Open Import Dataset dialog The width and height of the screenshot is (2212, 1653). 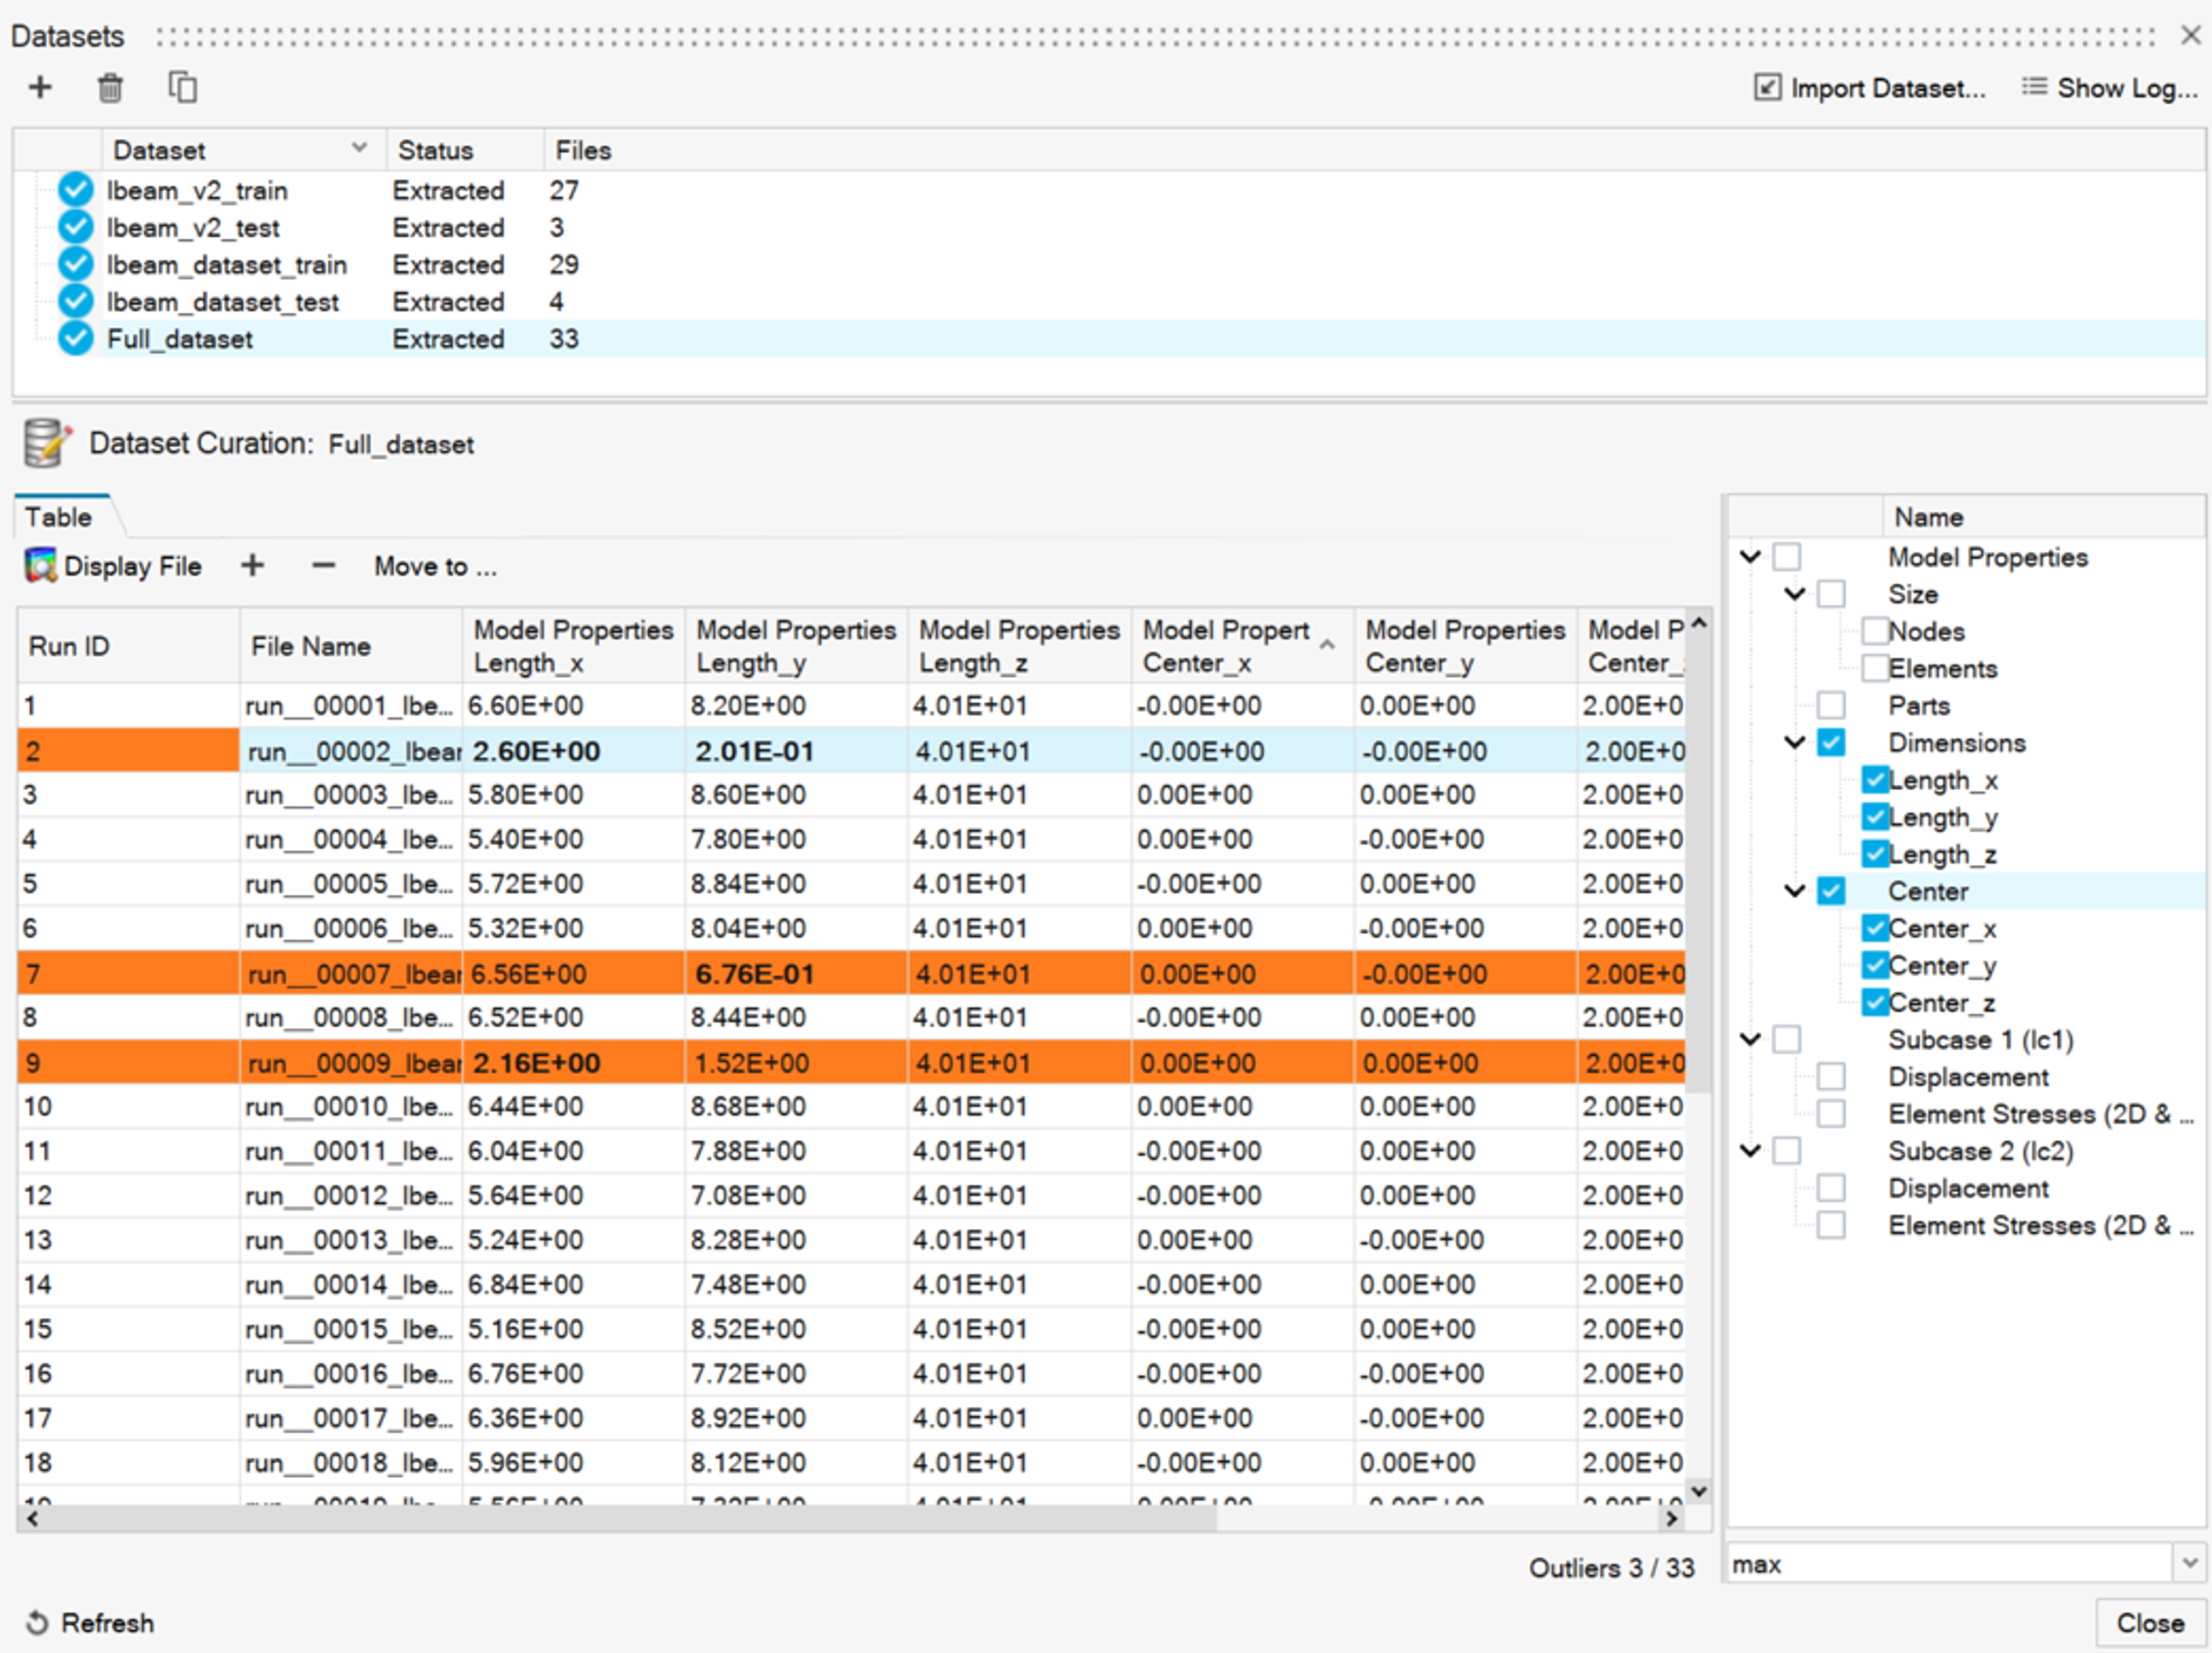coord(1870,88)
